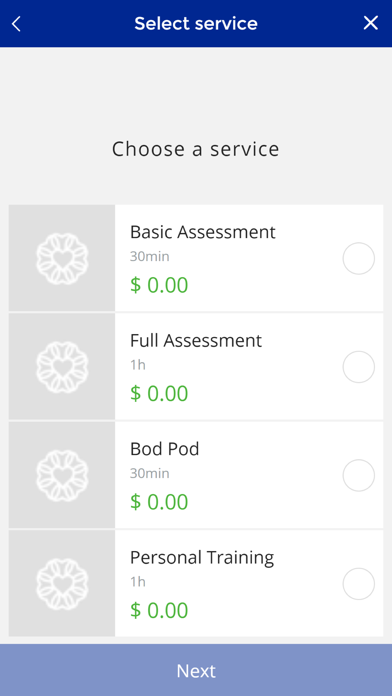Select the Bod Pod radio button

coord(359,475)
